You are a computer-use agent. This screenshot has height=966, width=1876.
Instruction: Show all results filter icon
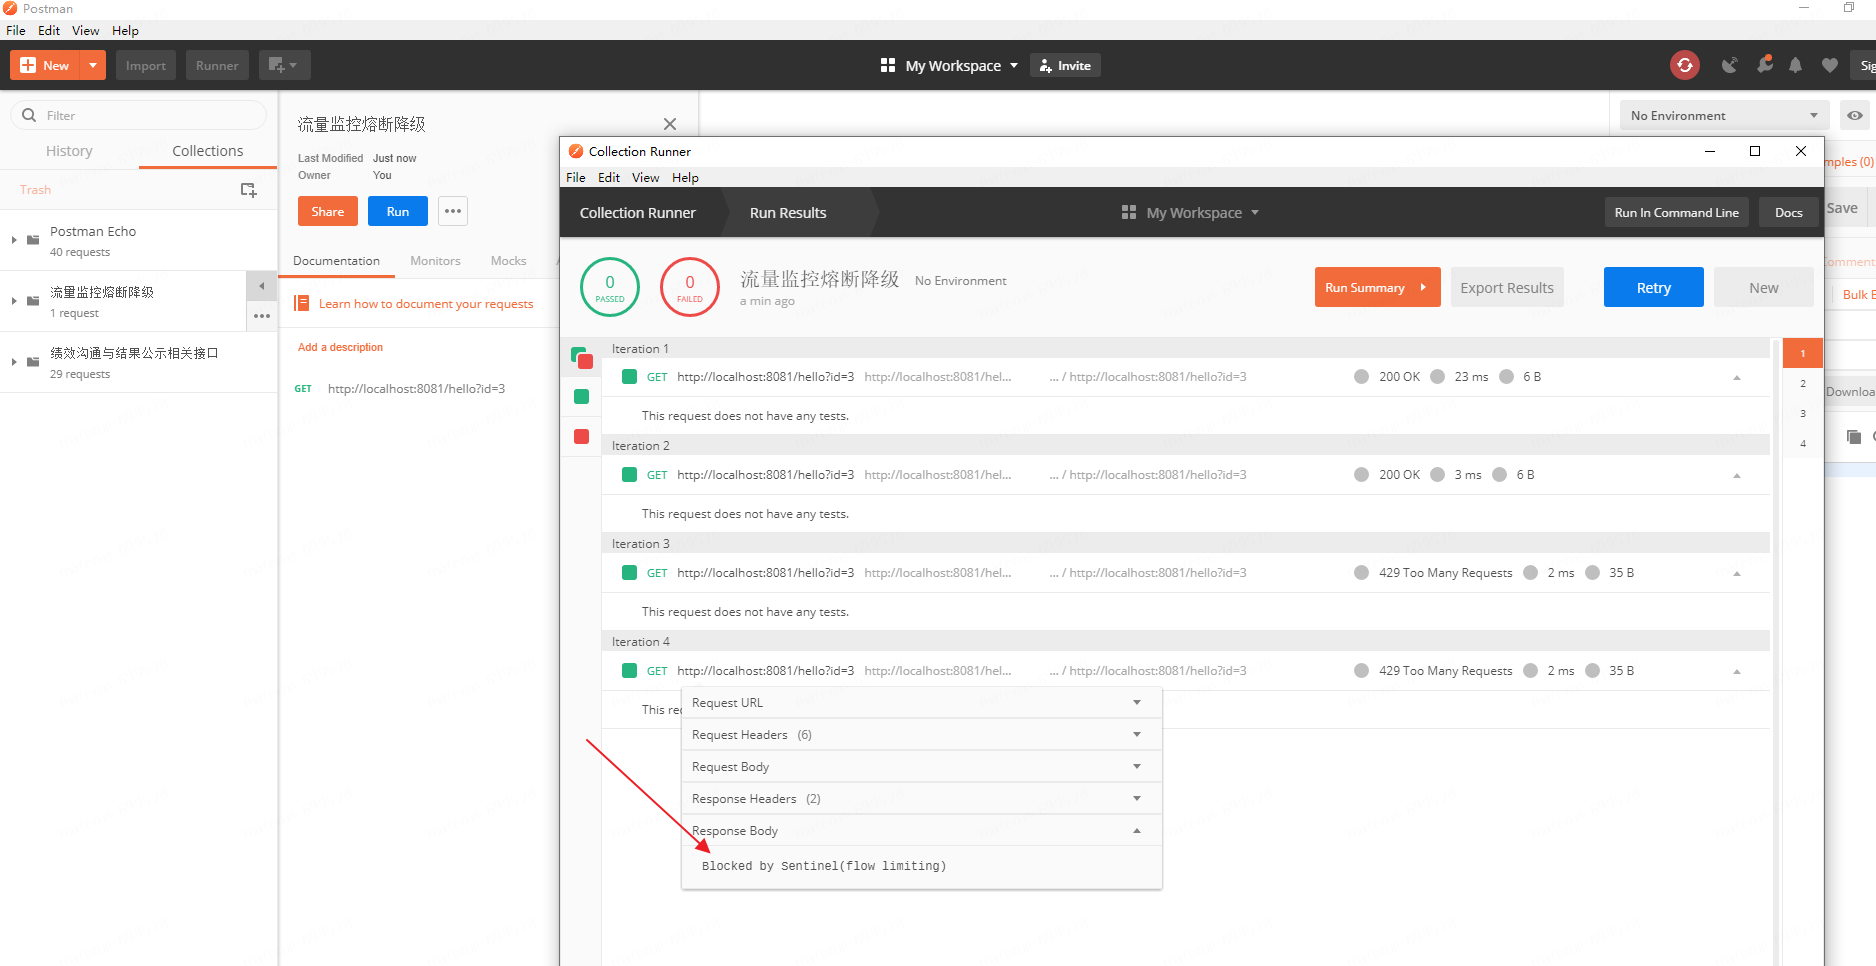[581, 357]
